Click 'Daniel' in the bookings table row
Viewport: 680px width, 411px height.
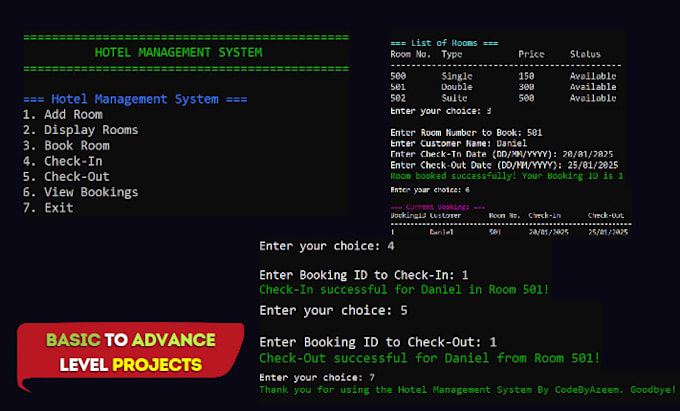(441, 232)
